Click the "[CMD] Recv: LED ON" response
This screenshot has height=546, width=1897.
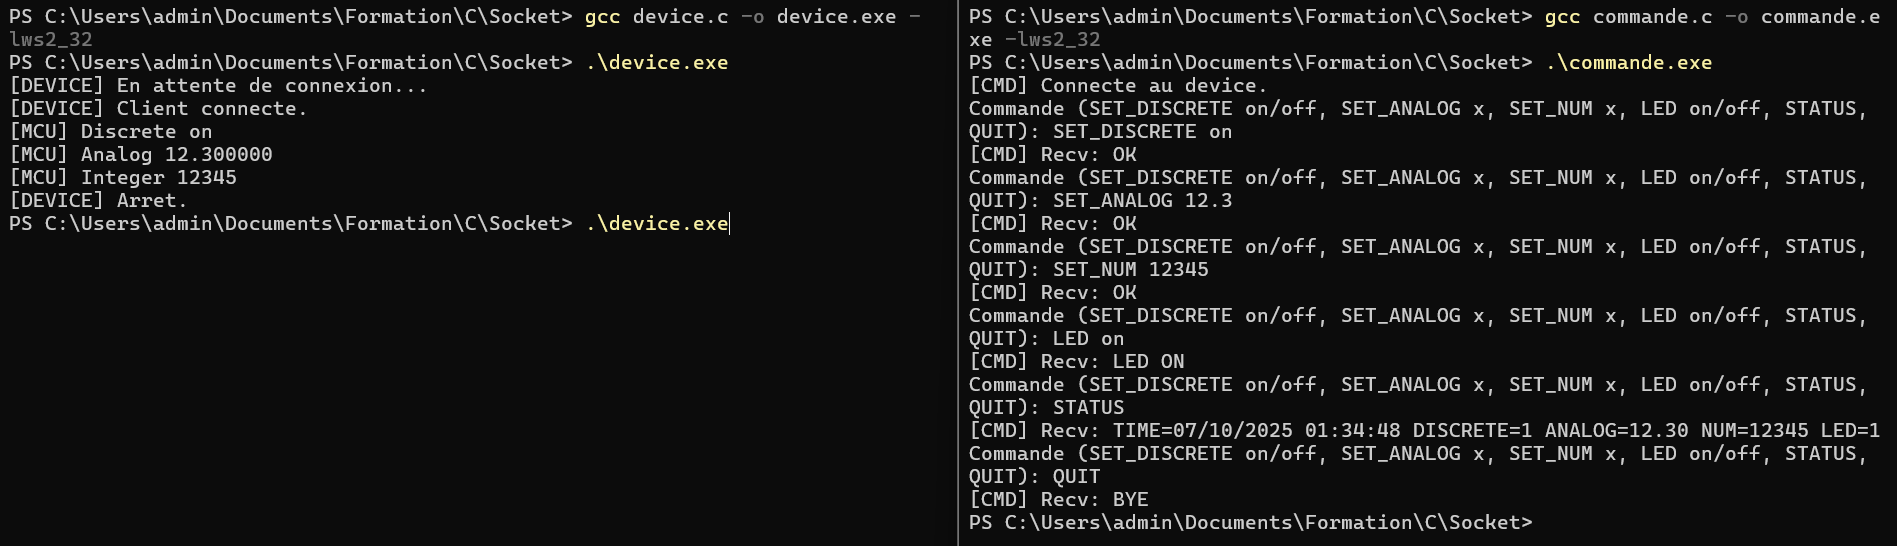(x=1076, y=362)
